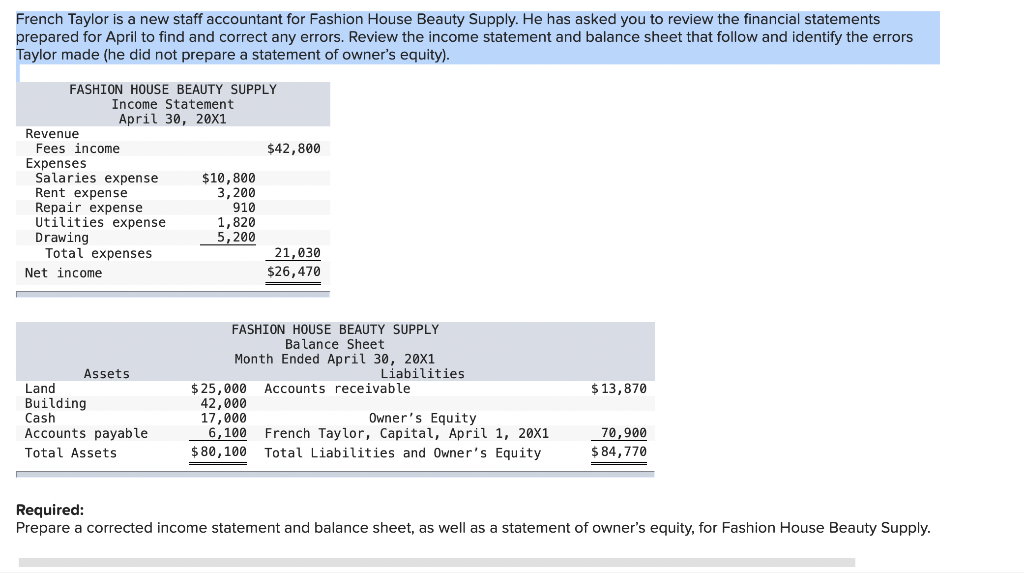Select the Total expenses label

(99, 253)
